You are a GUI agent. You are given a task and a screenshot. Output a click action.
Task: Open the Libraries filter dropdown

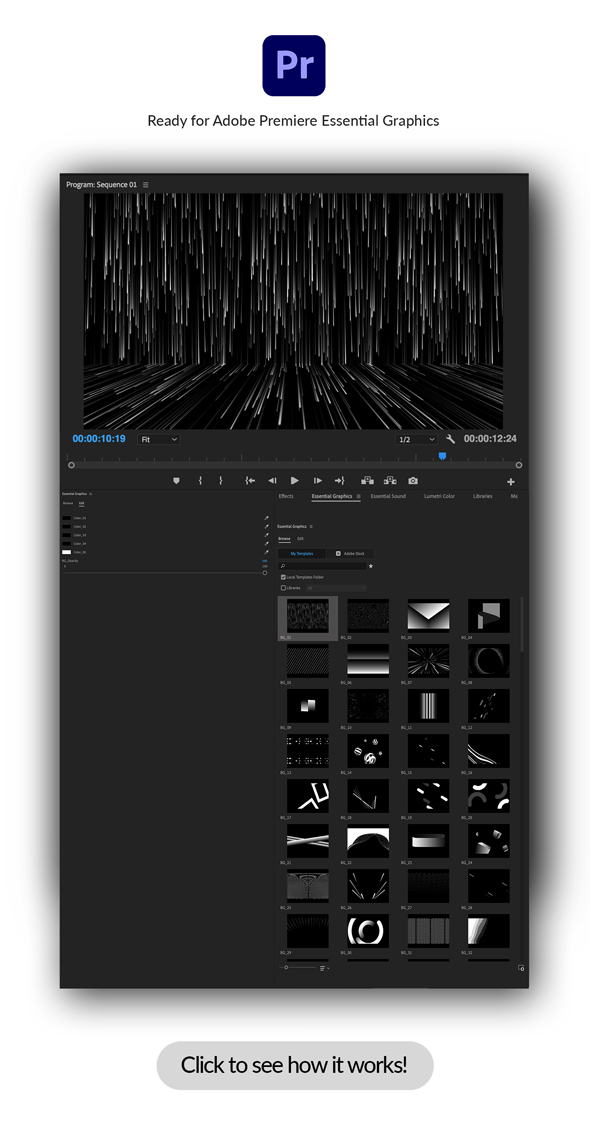[x=335, y=588]
